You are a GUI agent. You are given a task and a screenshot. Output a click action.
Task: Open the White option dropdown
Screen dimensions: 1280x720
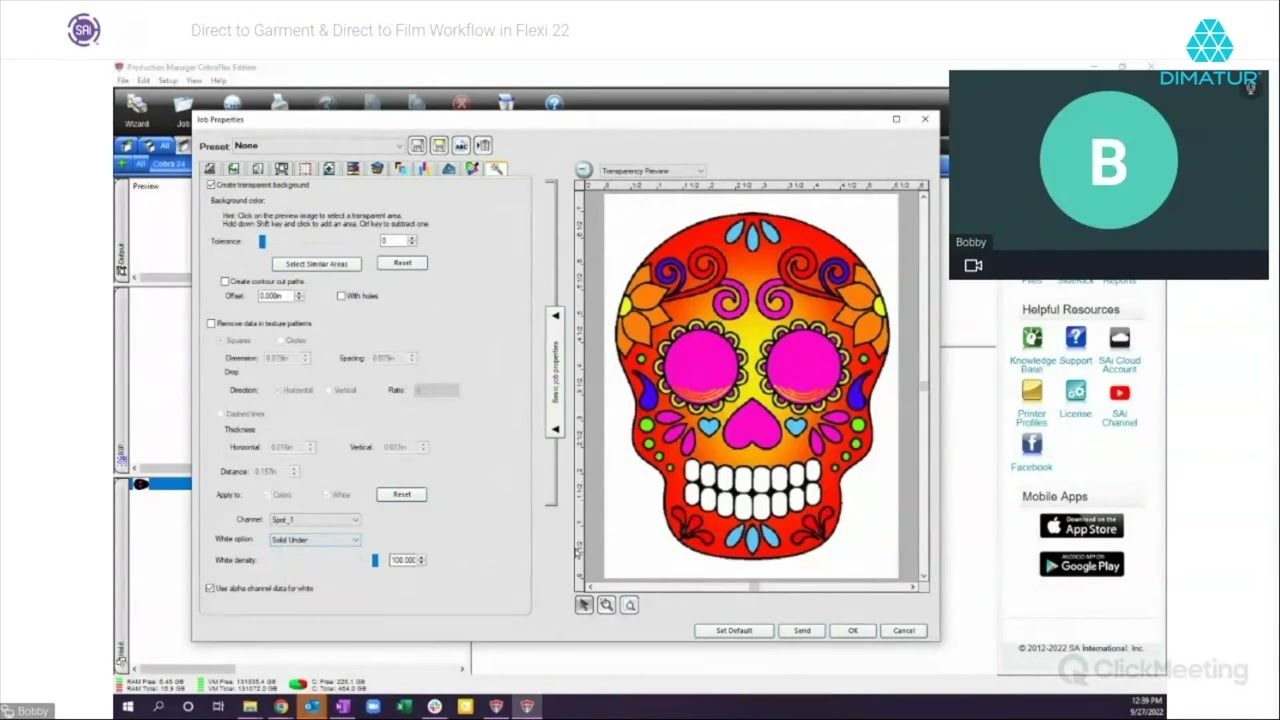tap(315, 540)
